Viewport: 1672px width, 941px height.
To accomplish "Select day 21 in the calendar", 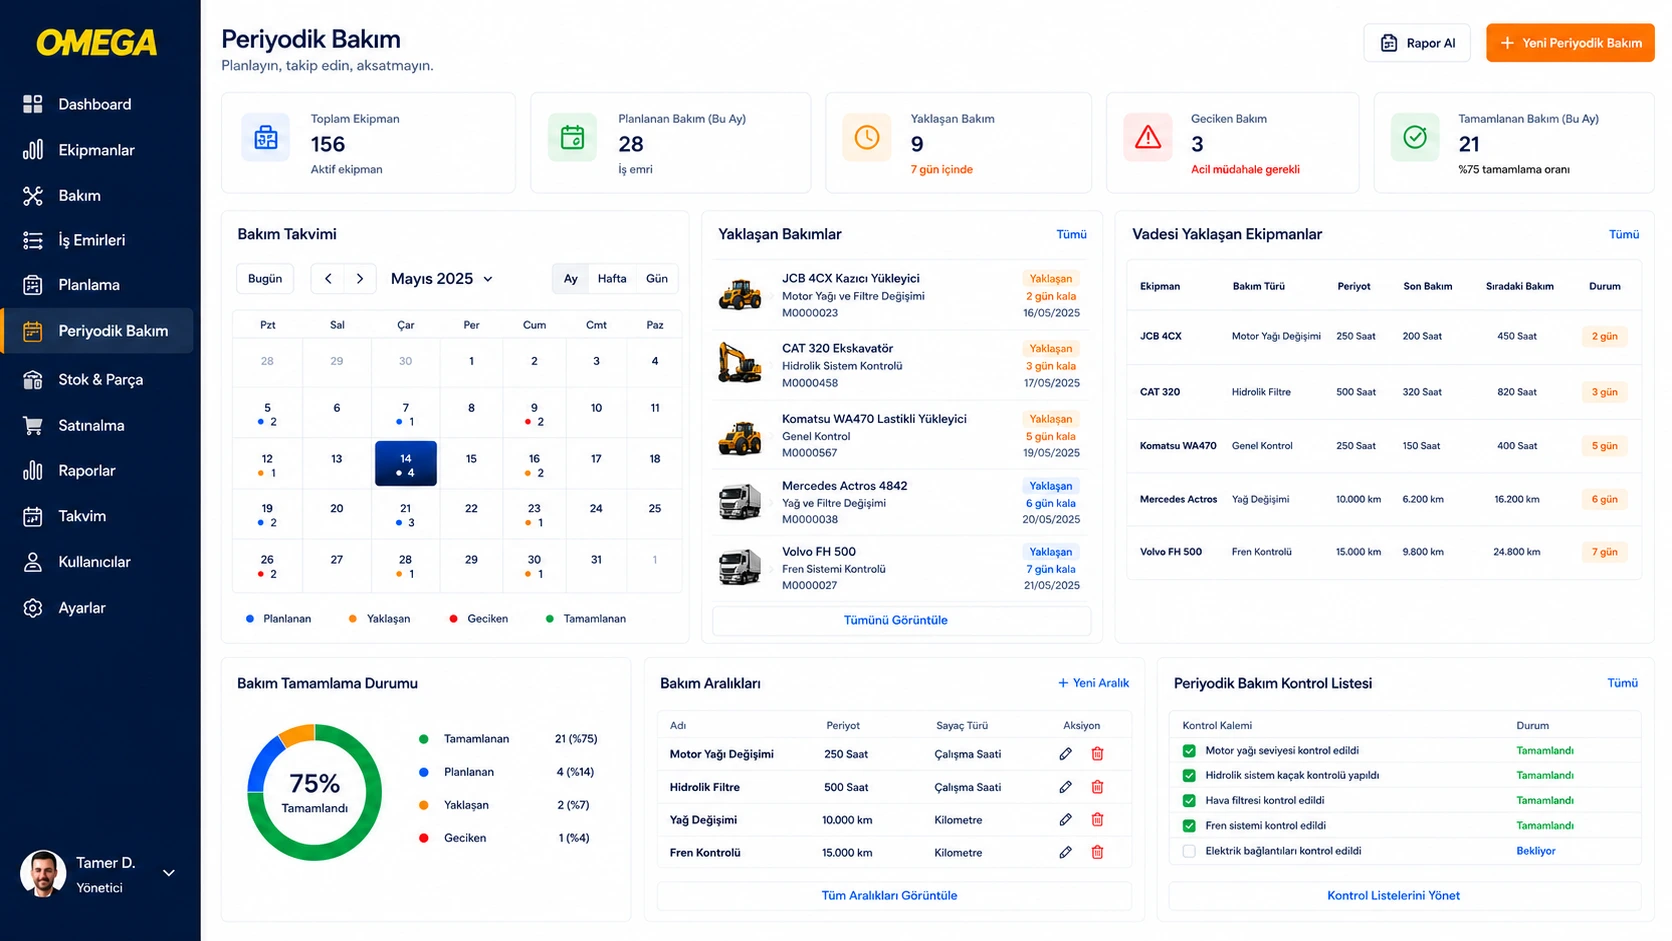I will 405,514.
